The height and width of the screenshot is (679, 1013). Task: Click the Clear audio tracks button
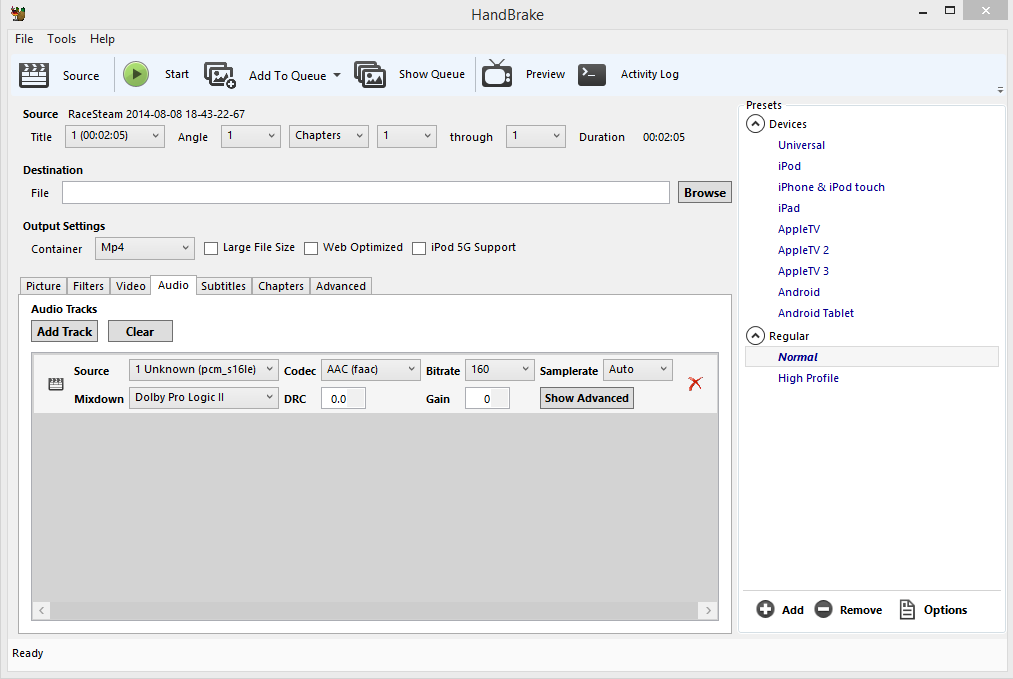(x=140, y=331)
